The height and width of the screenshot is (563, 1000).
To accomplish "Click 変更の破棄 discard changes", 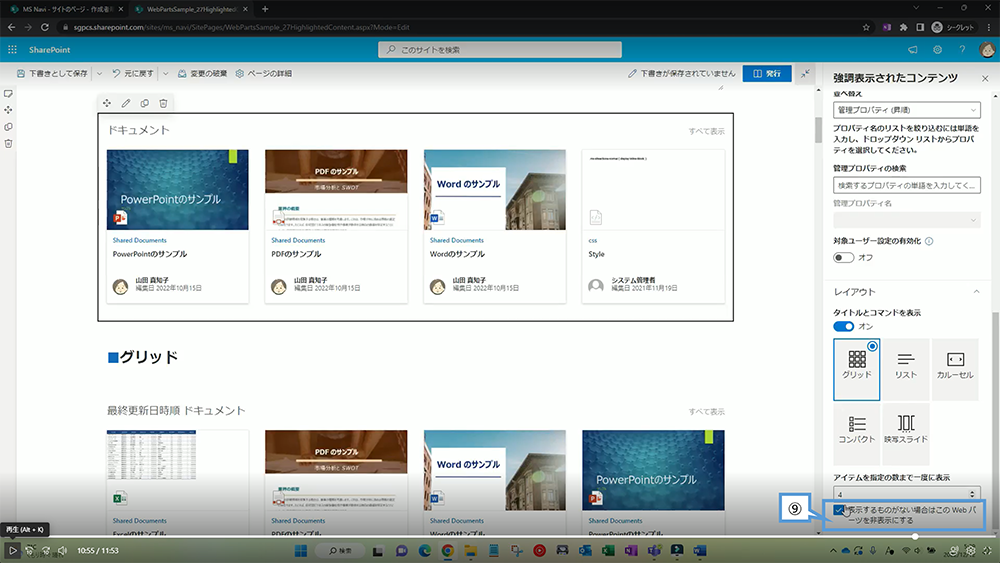I will tap(202, 73).
